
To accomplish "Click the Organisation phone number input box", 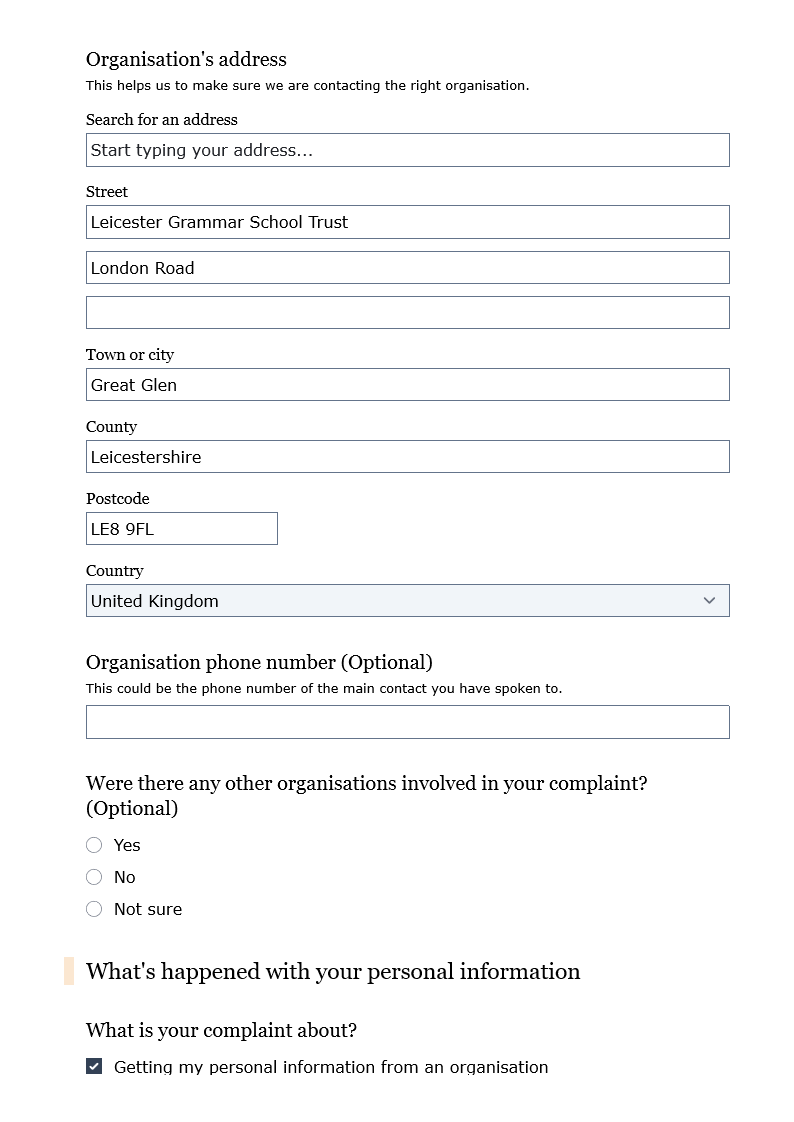I will 407,722.
